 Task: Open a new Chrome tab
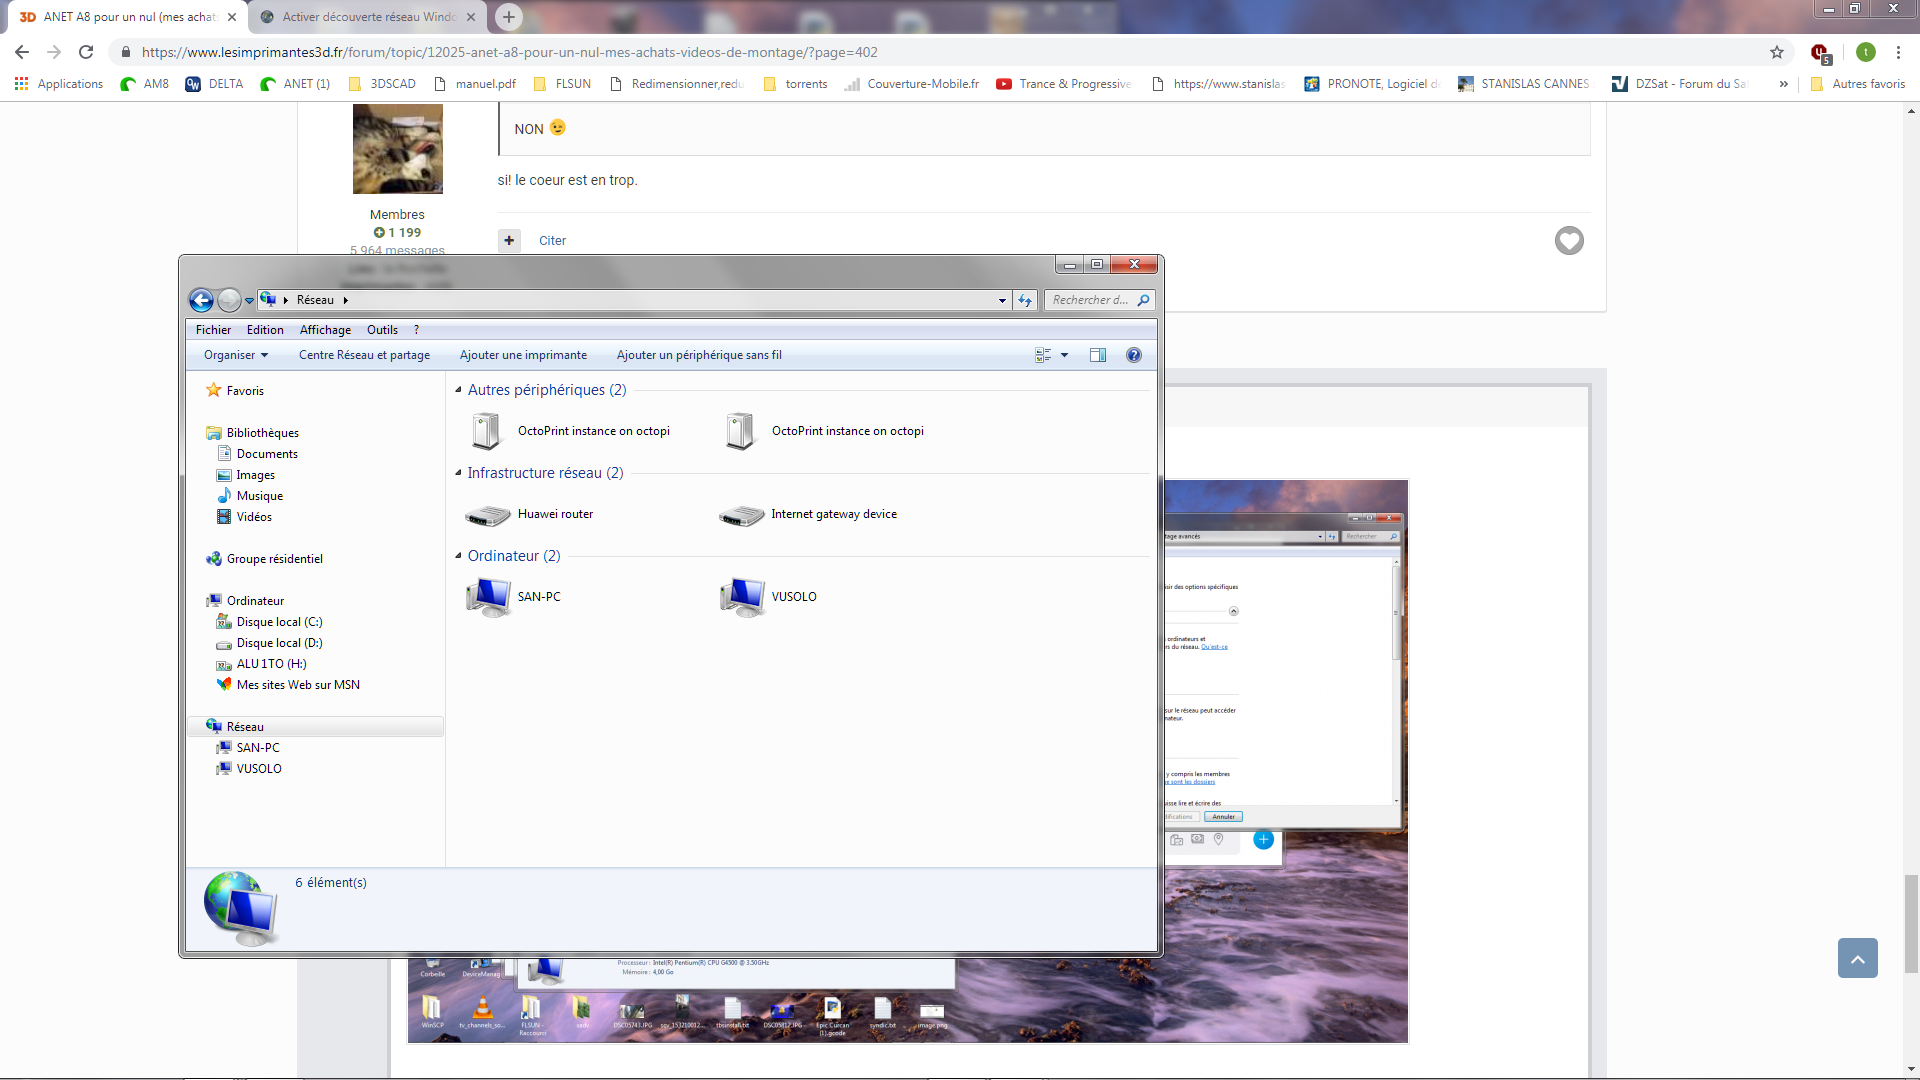tap(509, 17)
